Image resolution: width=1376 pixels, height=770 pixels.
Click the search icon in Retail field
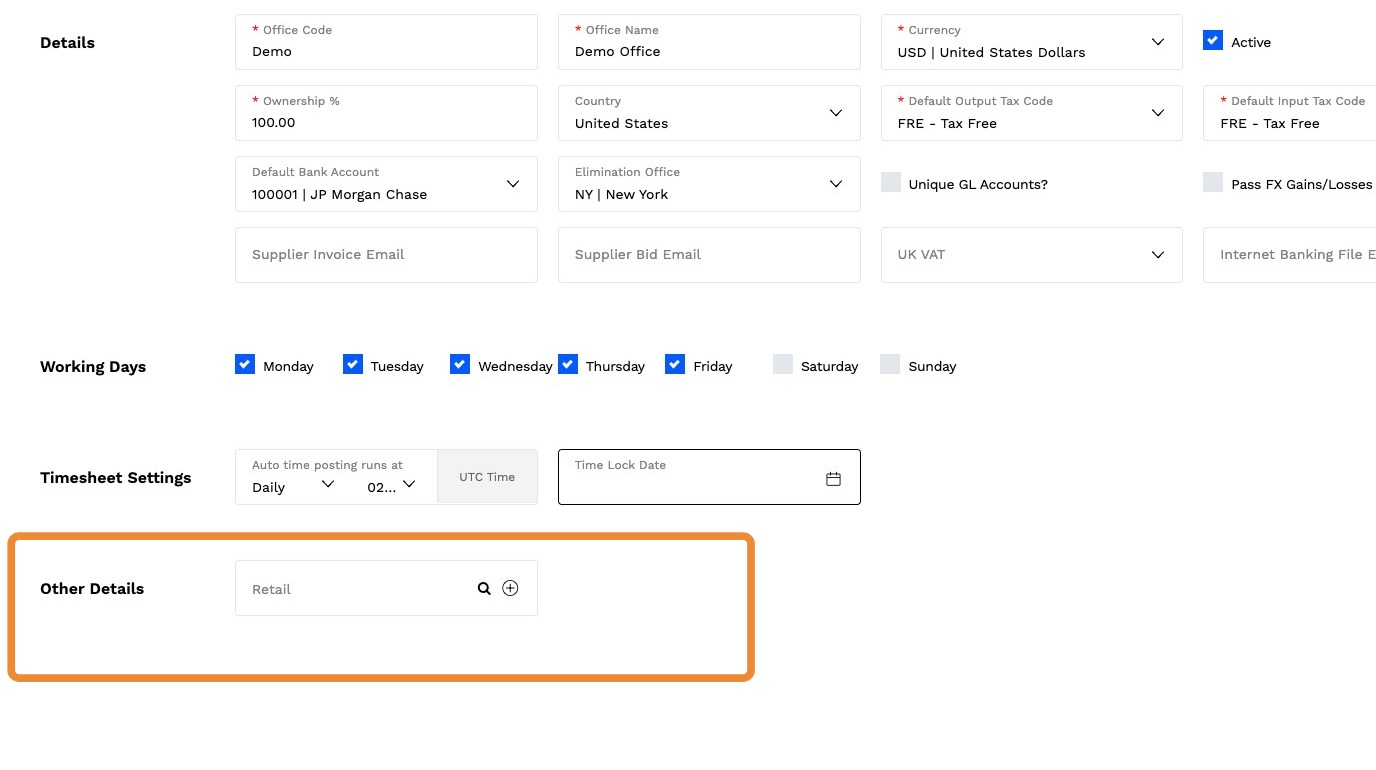484,589
